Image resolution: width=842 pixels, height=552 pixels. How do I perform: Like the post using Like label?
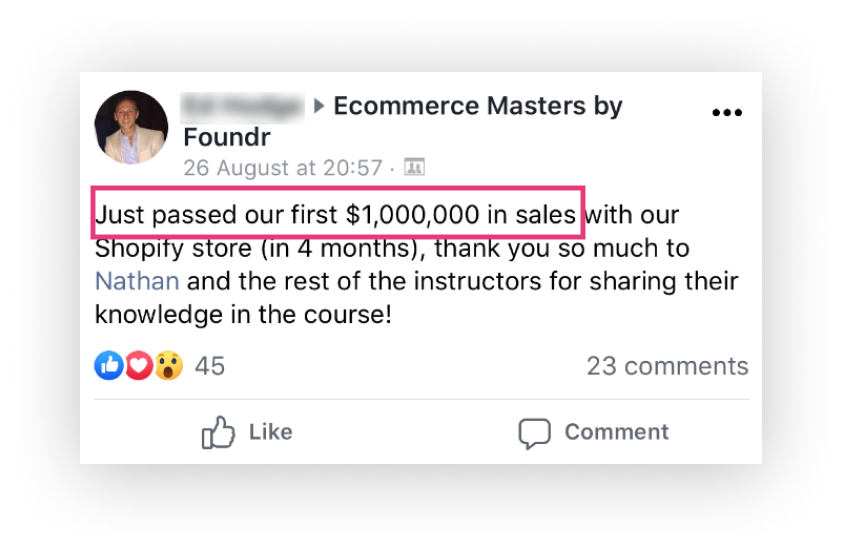[x=271, y=432]
